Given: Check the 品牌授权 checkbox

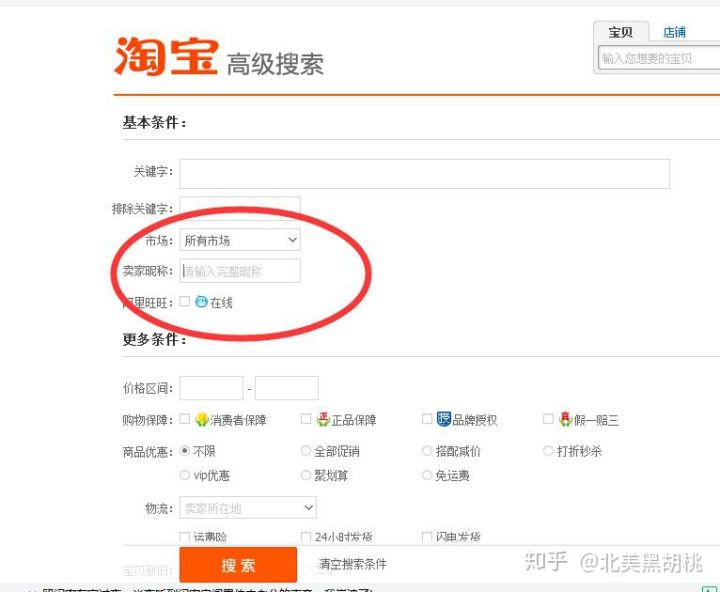Looking at the screenshot, I should pos(427,419).
